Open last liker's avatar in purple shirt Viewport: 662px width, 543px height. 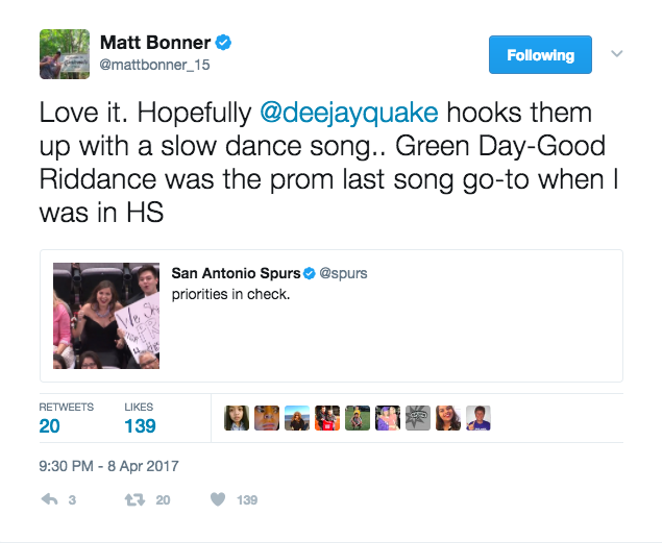click(x=478, y=418)
